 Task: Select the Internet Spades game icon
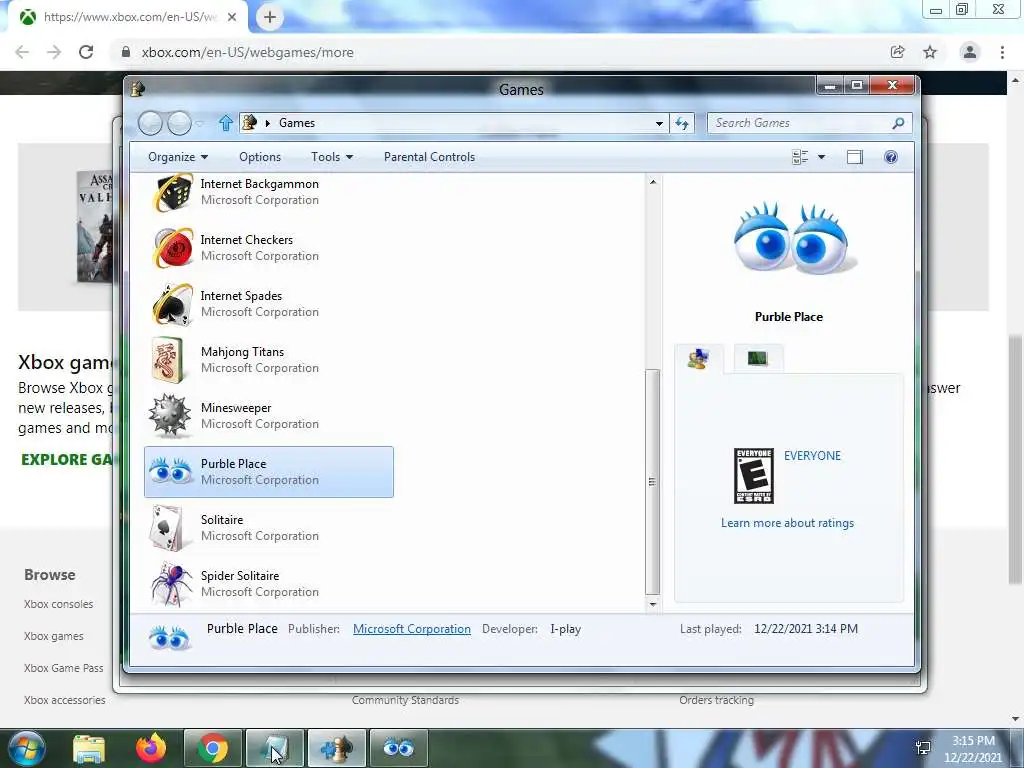pyautogui.click(x=172, y=304)
